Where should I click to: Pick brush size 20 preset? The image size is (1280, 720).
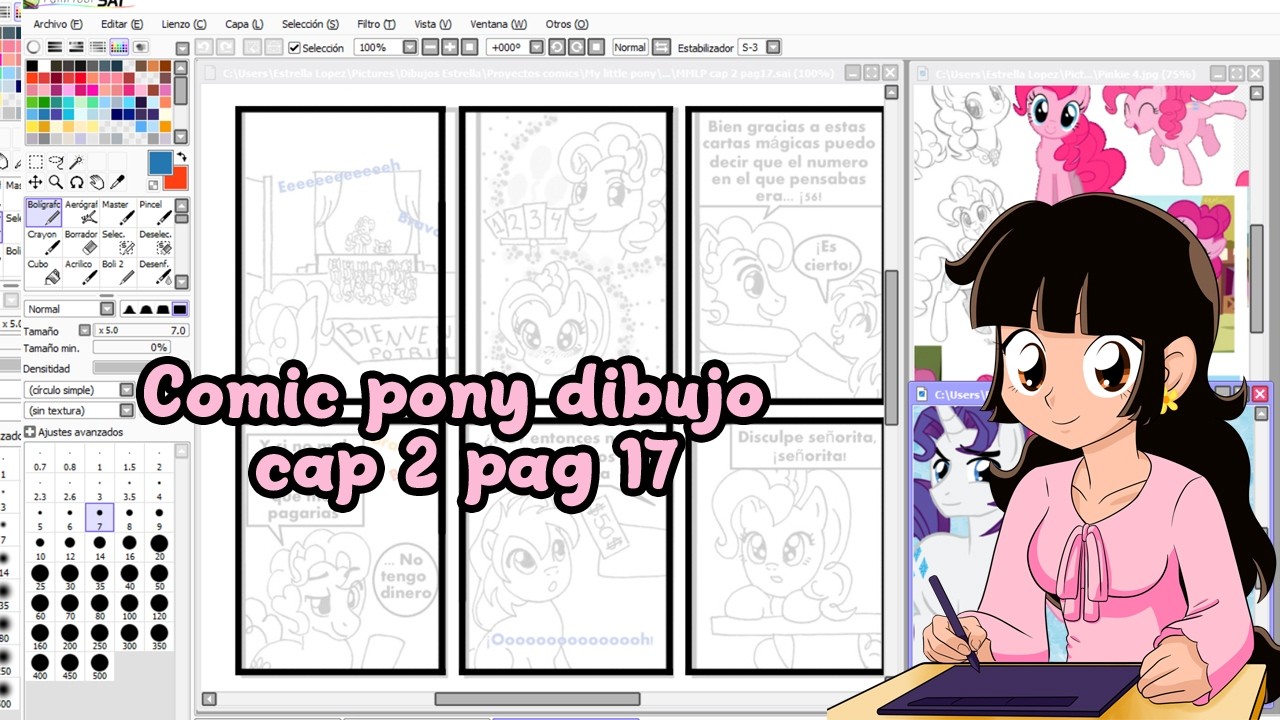(158, 548)
